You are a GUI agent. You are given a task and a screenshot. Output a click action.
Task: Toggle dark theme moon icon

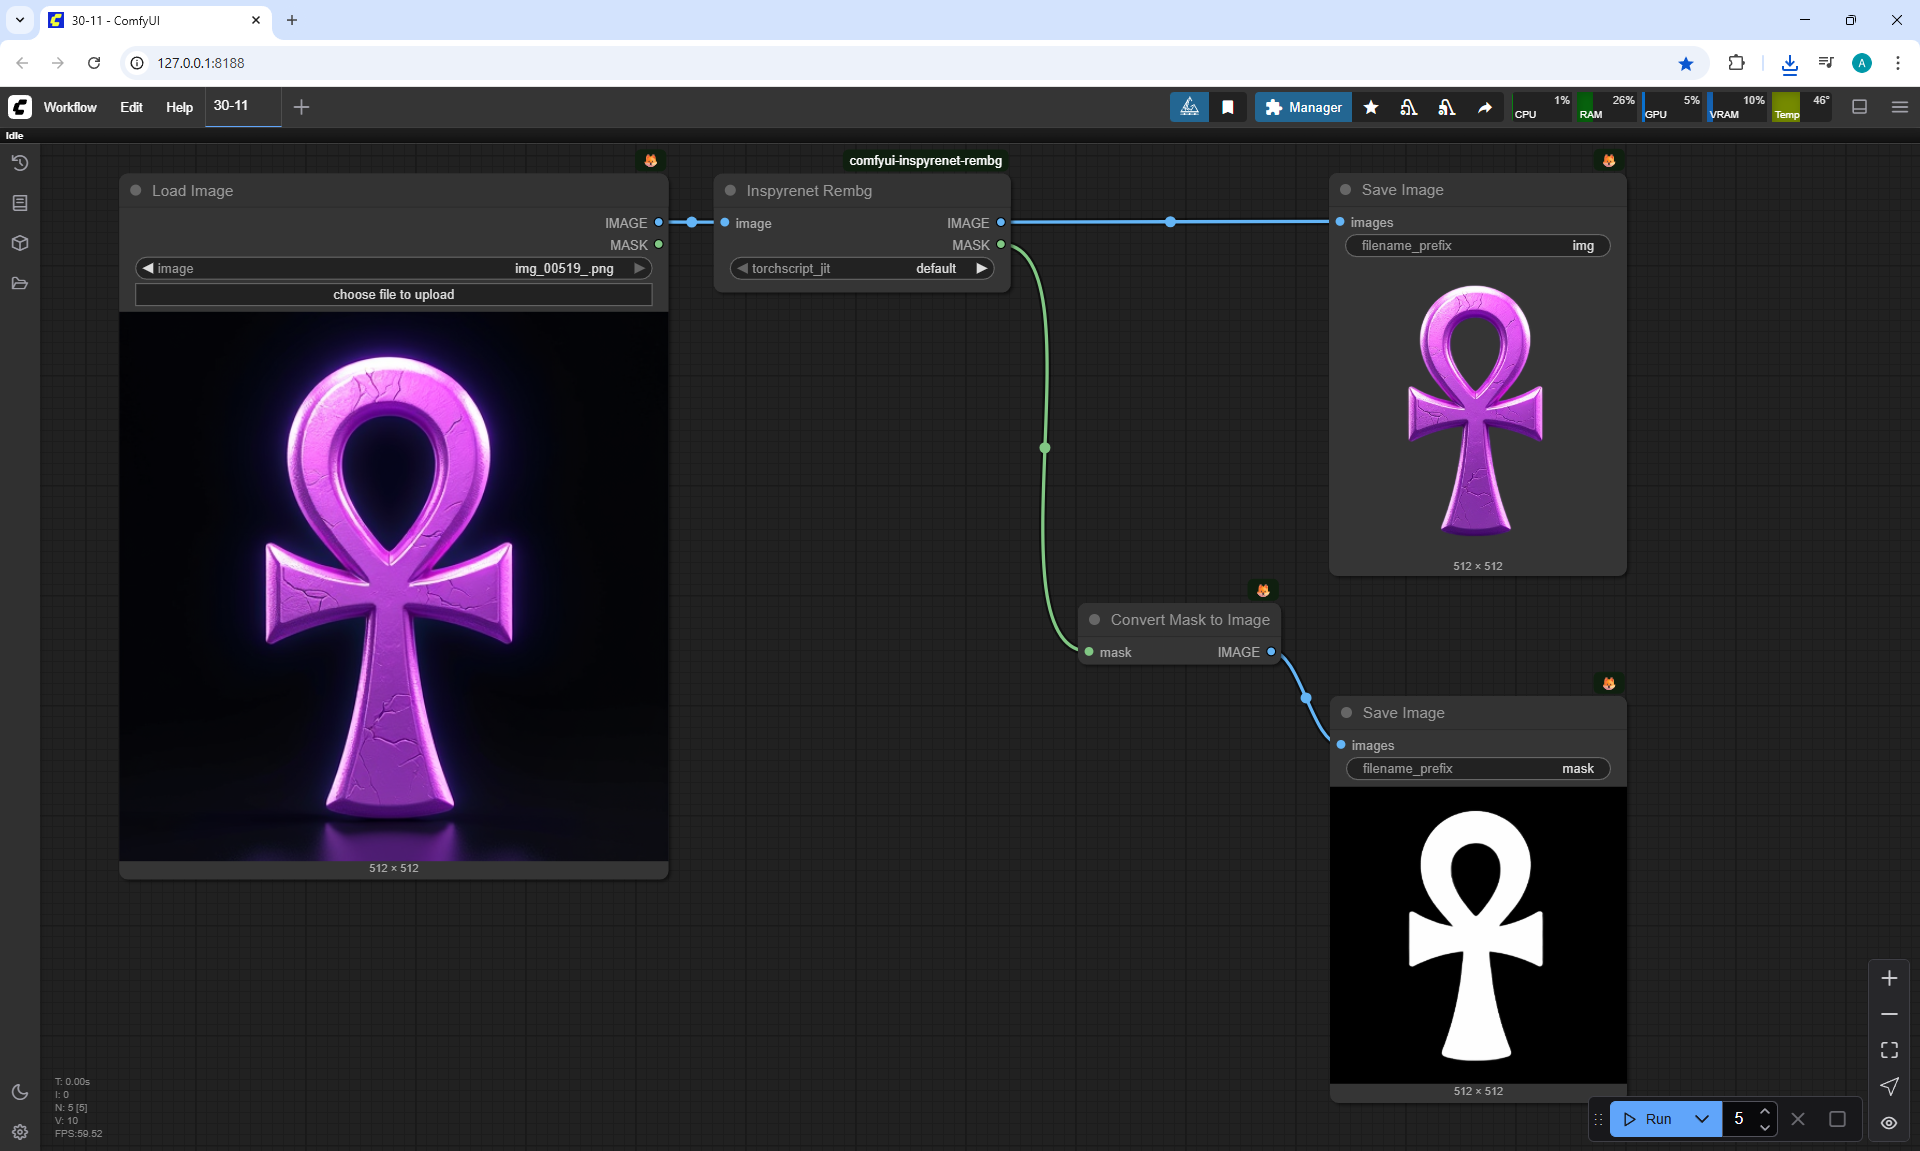tap(20, 1092)
